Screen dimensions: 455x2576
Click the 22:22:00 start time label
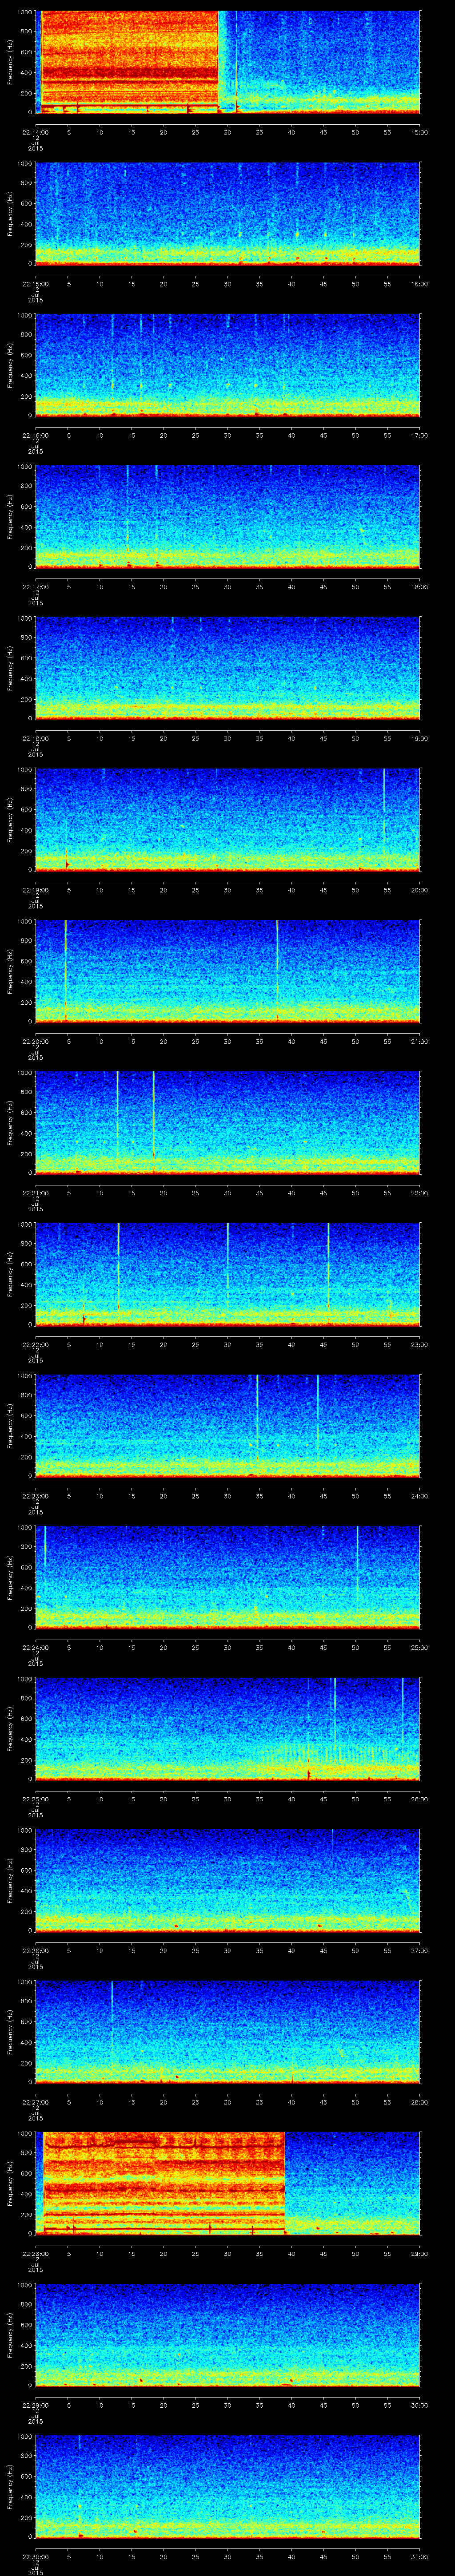pyautogui.click(x=35, y=1344)
